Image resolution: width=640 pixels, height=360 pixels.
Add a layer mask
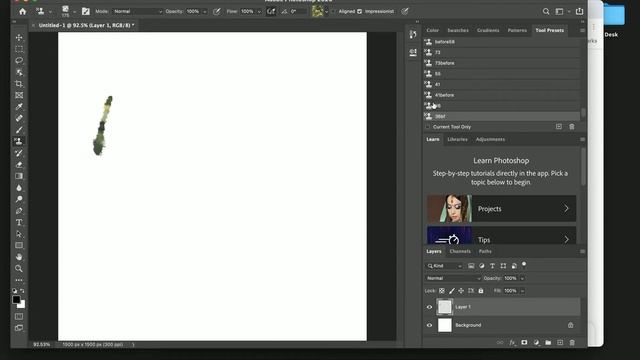(524, 342)
